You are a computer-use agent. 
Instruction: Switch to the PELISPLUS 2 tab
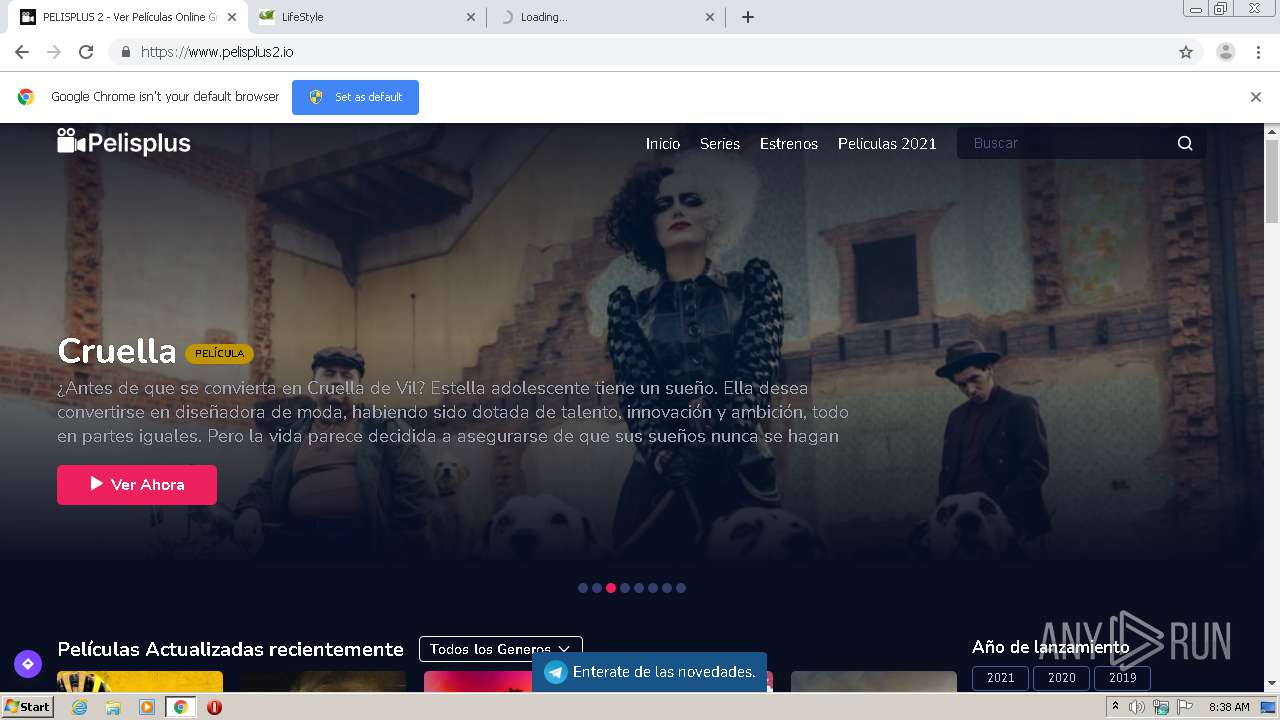(x=128, y=17)
